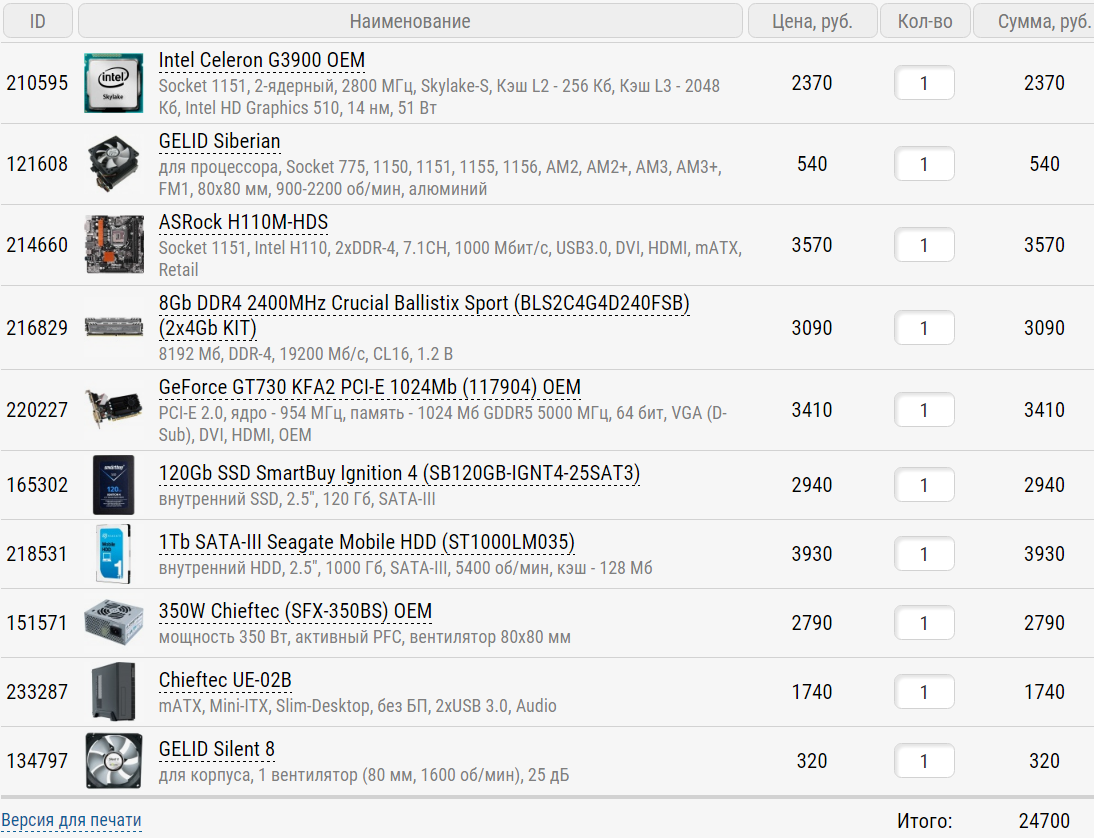Click the total value 24700
The height and width of the screenshot is (838, 1094).
point(1044,821)
